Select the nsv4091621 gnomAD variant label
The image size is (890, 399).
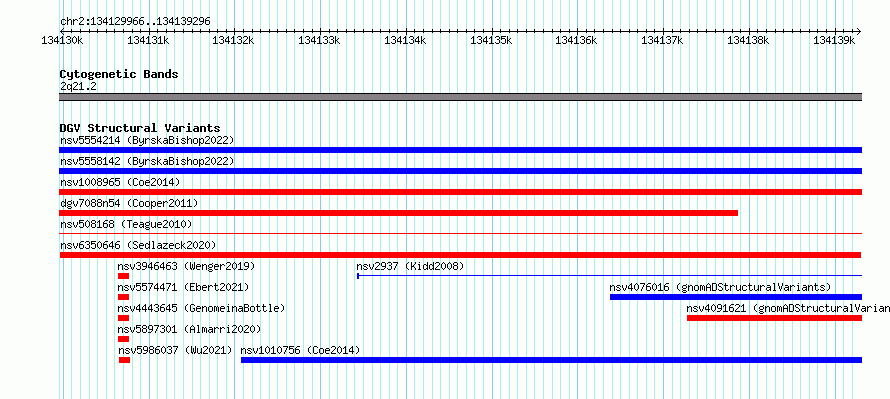(x=788, y=308)
